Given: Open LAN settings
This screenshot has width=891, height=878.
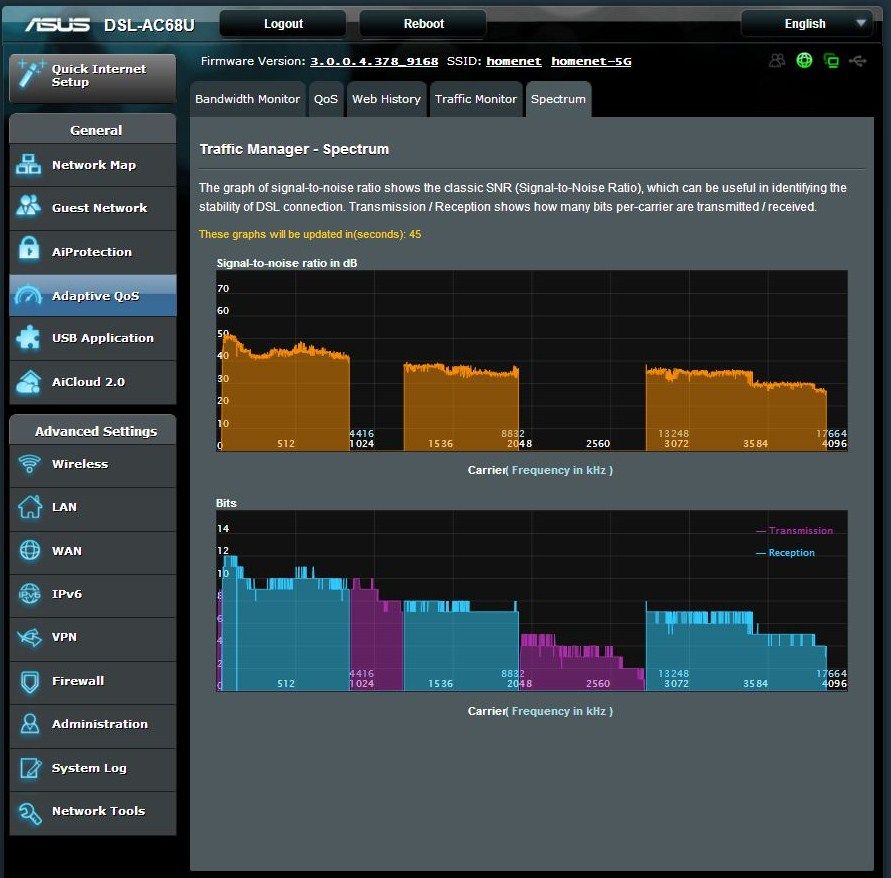Looking at the screenshot, I should click(x=93, y=508).
